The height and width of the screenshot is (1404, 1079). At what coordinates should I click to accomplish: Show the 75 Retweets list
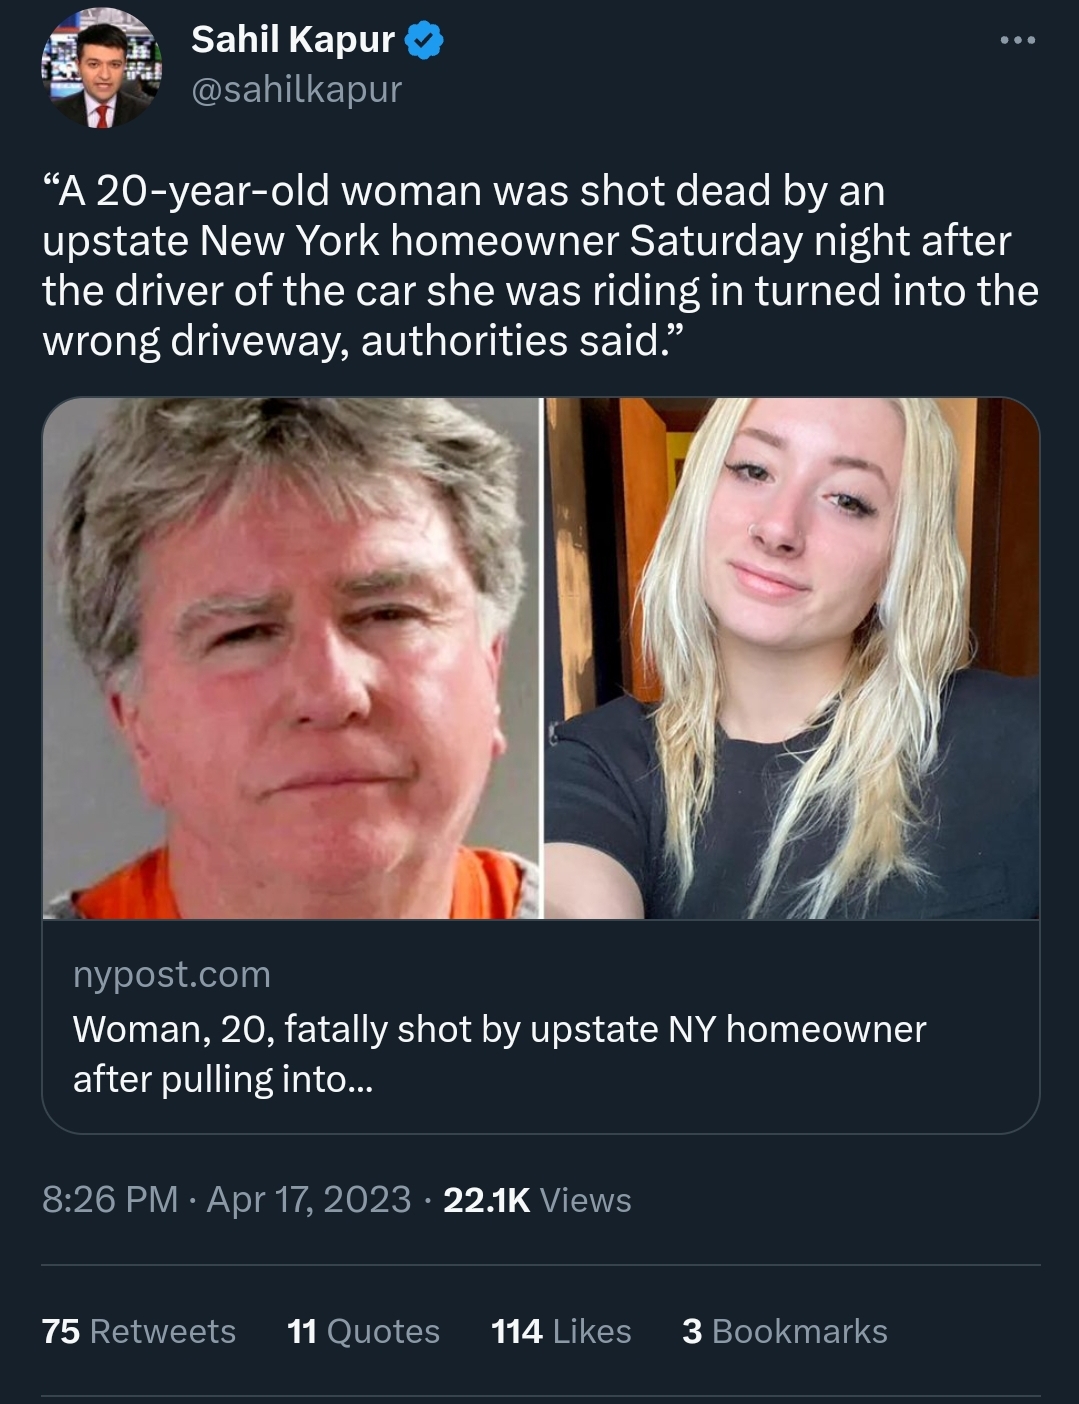pos(139,1331)
